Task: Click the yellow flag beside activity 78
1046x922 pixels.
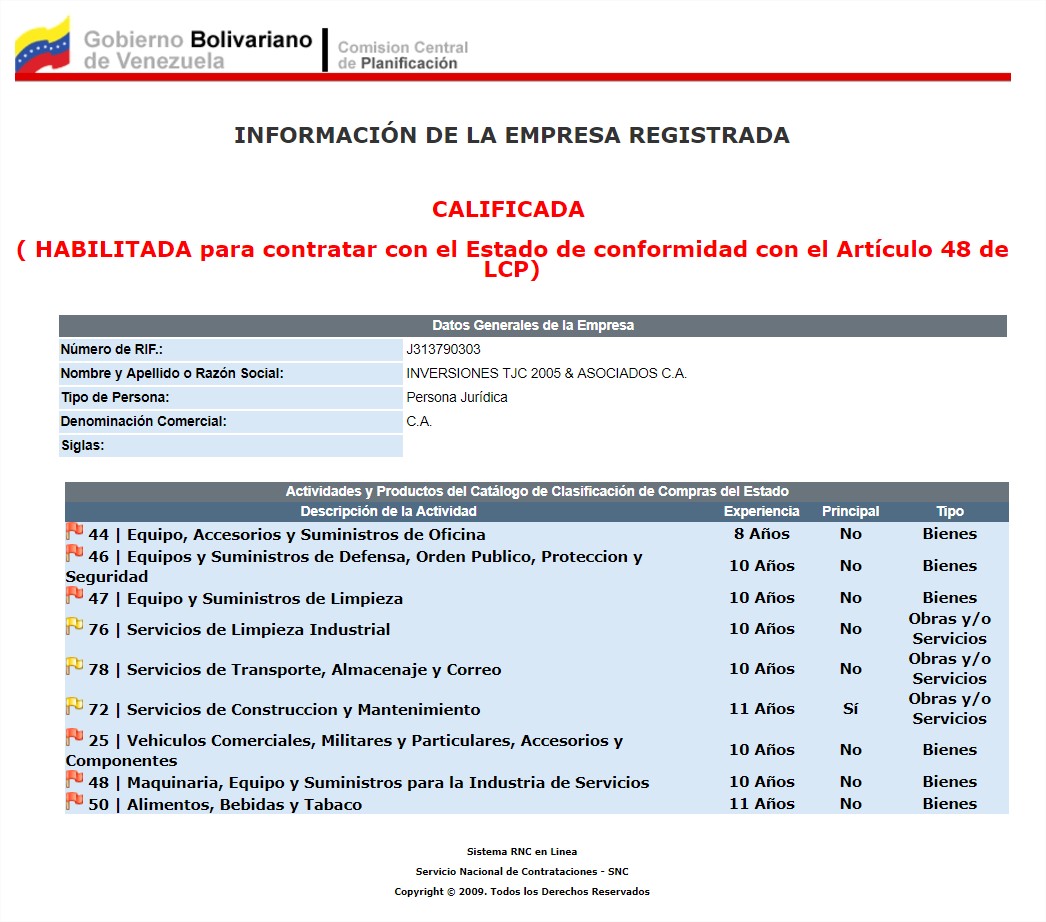Action: click(x=74, y=666)
